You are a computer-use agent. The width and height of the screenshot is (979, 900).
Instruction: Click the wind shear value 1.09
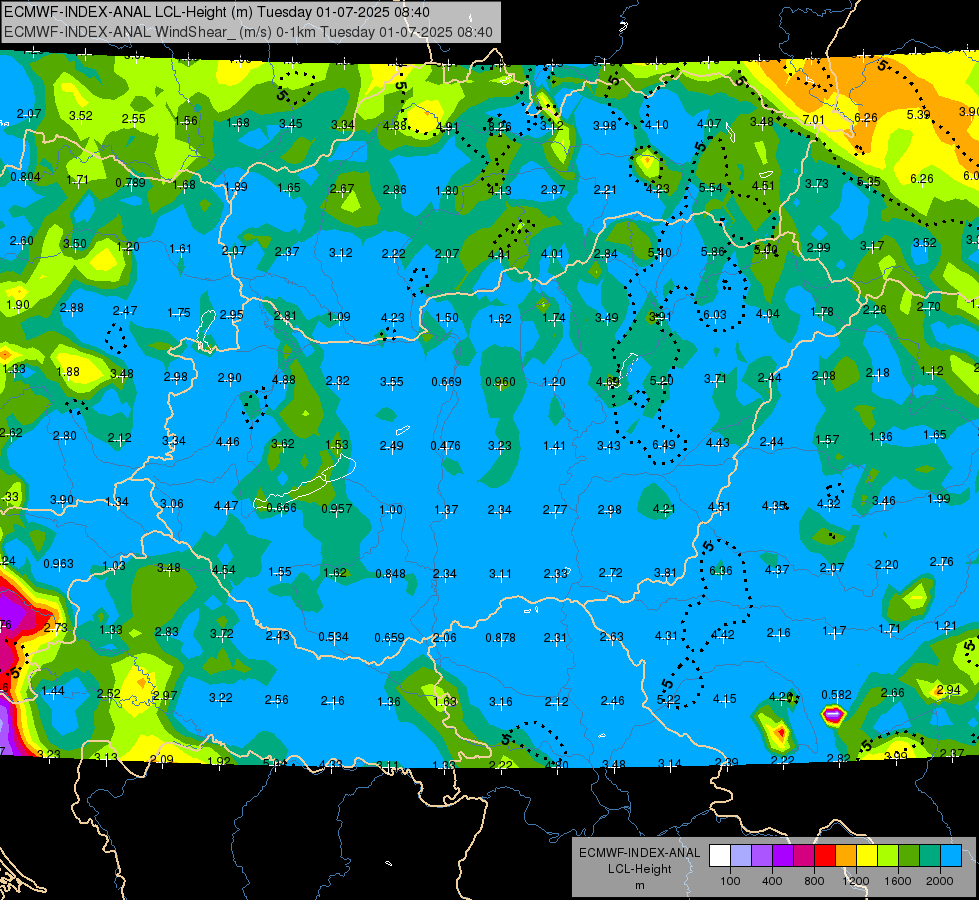pyautogui.click(x=339, y=317)
